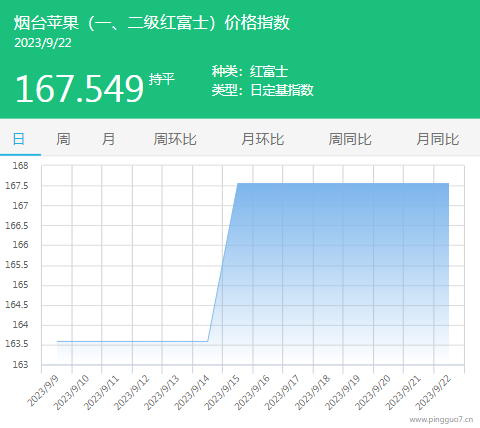Click the 烟台苹果 价格指数 title

click(x=152, y=23)
